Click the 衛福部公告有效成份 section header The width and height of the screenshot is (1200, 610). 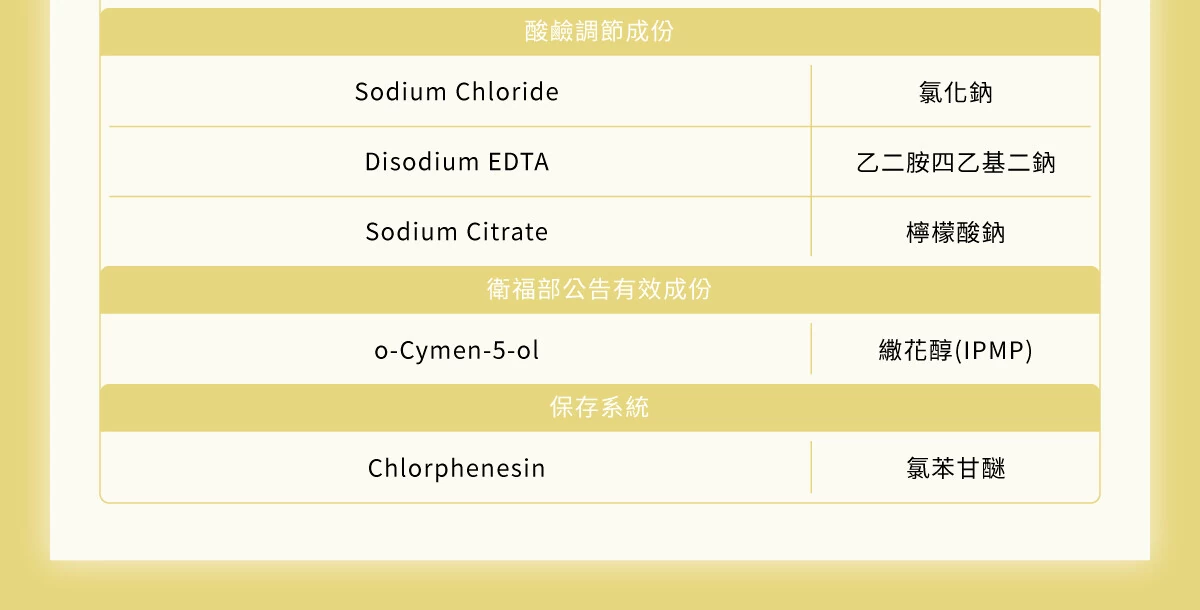[600, 290]
